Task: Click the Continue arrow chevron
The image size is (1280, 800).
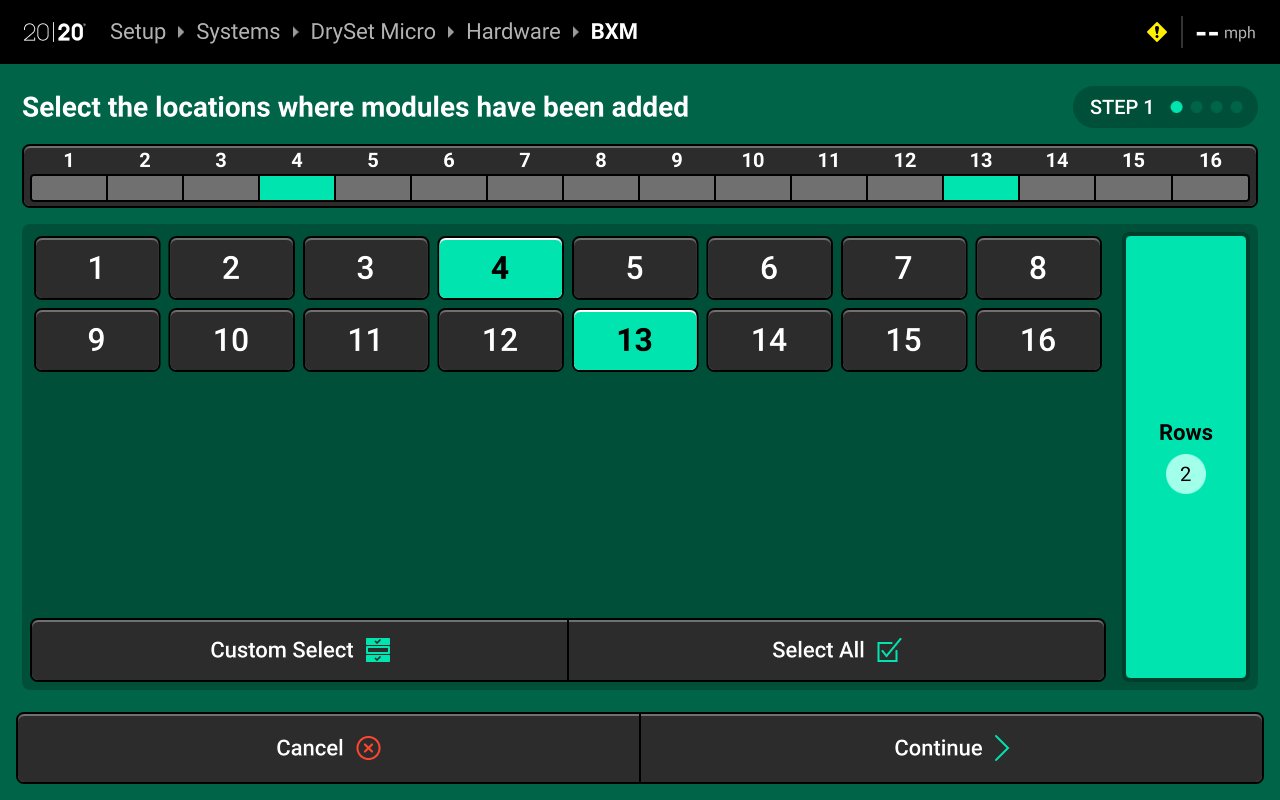Action: 1001,748
